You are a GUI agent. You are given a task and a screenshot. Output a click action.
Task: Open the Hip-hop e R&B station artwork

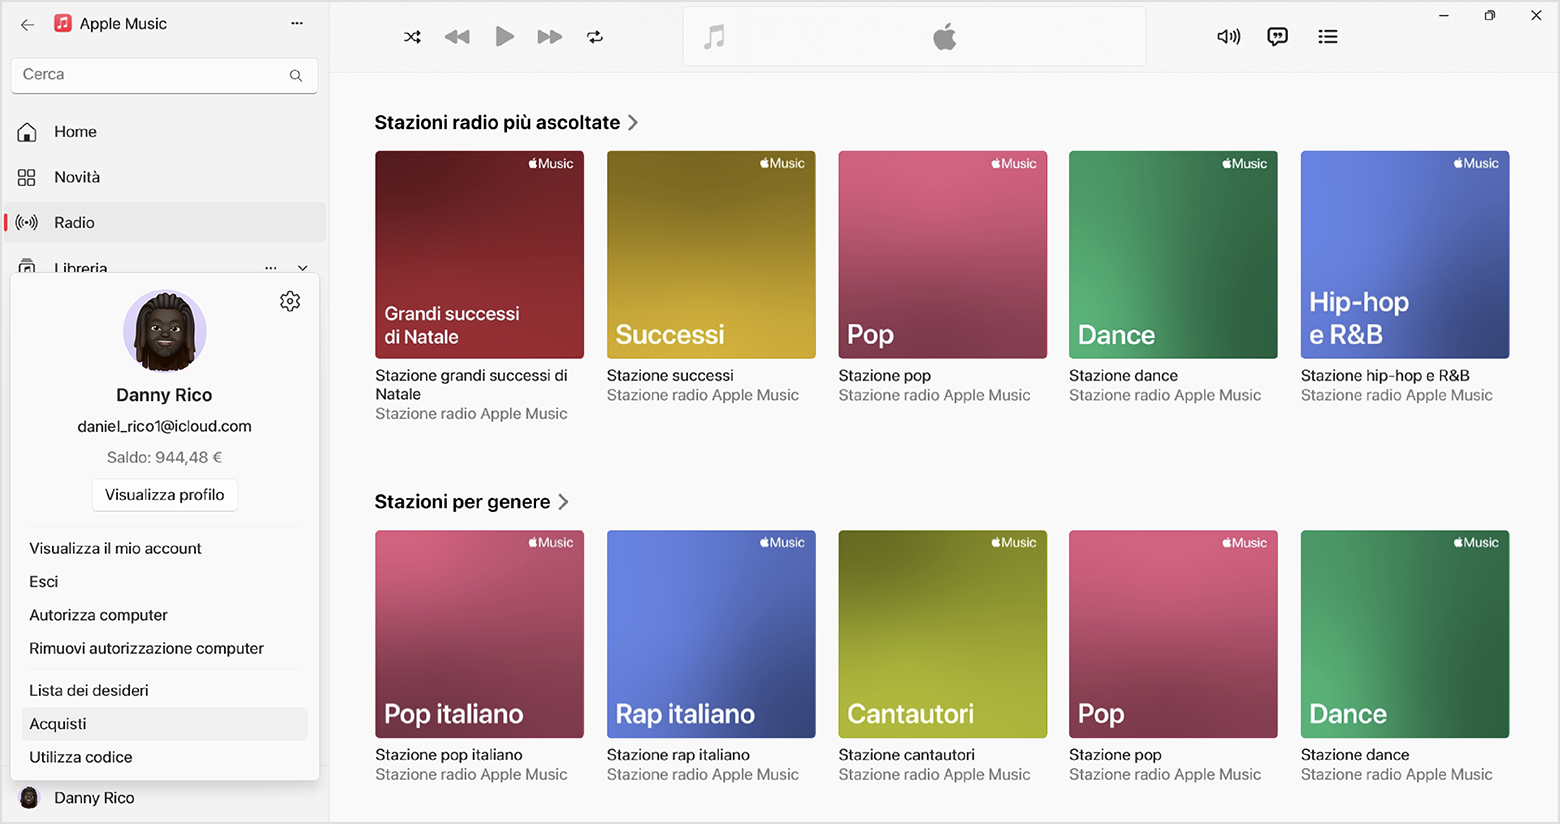pos(1405,255)
